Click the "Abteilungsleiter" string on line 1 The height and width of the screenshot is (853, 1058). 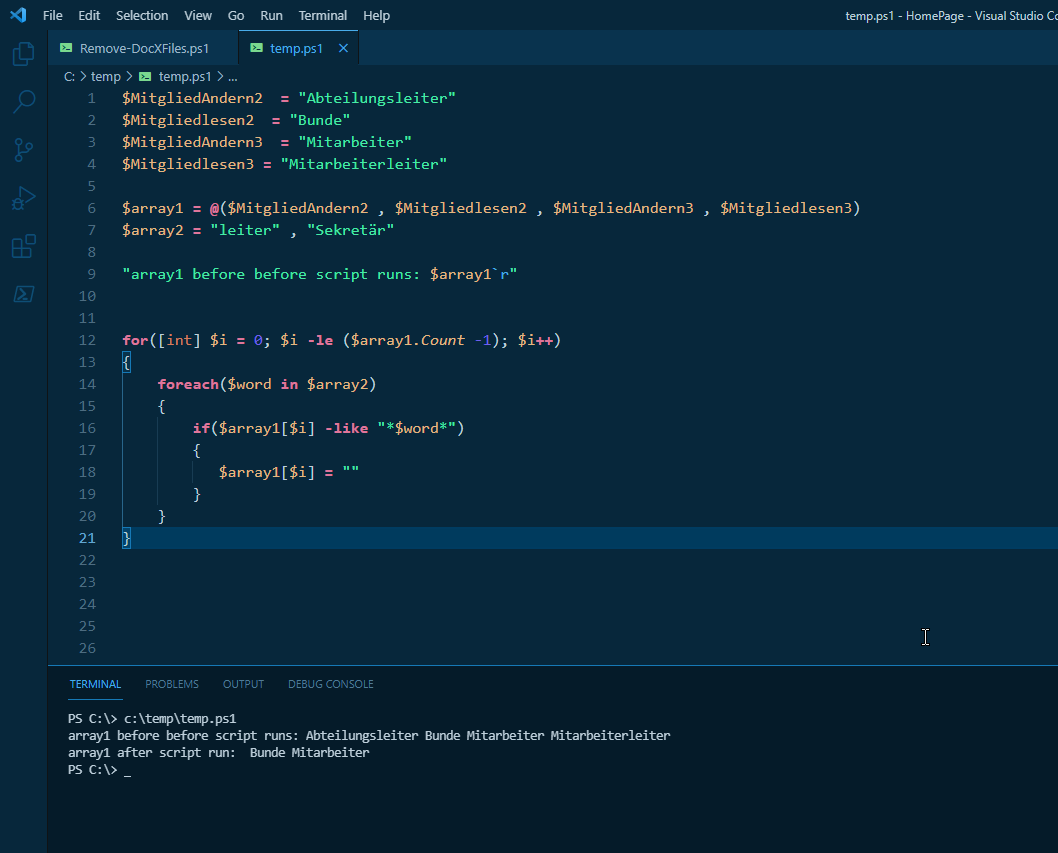[x=377, y=98]
